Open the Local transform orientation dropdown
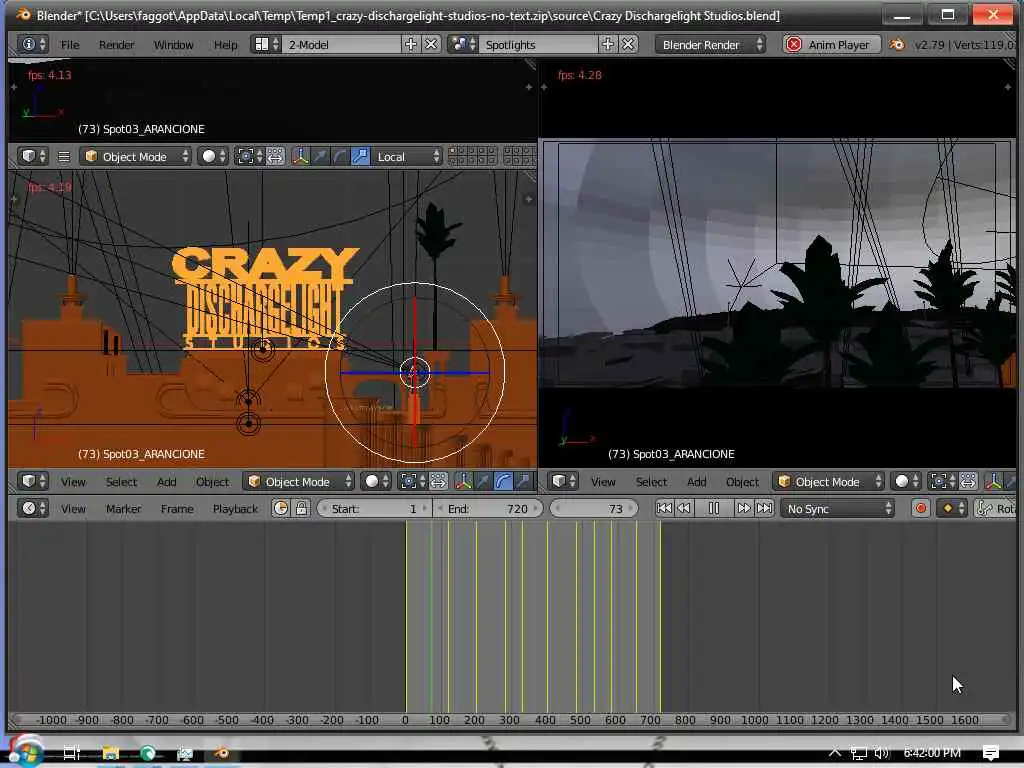The image size is (1024, 768). click(407, 157)
